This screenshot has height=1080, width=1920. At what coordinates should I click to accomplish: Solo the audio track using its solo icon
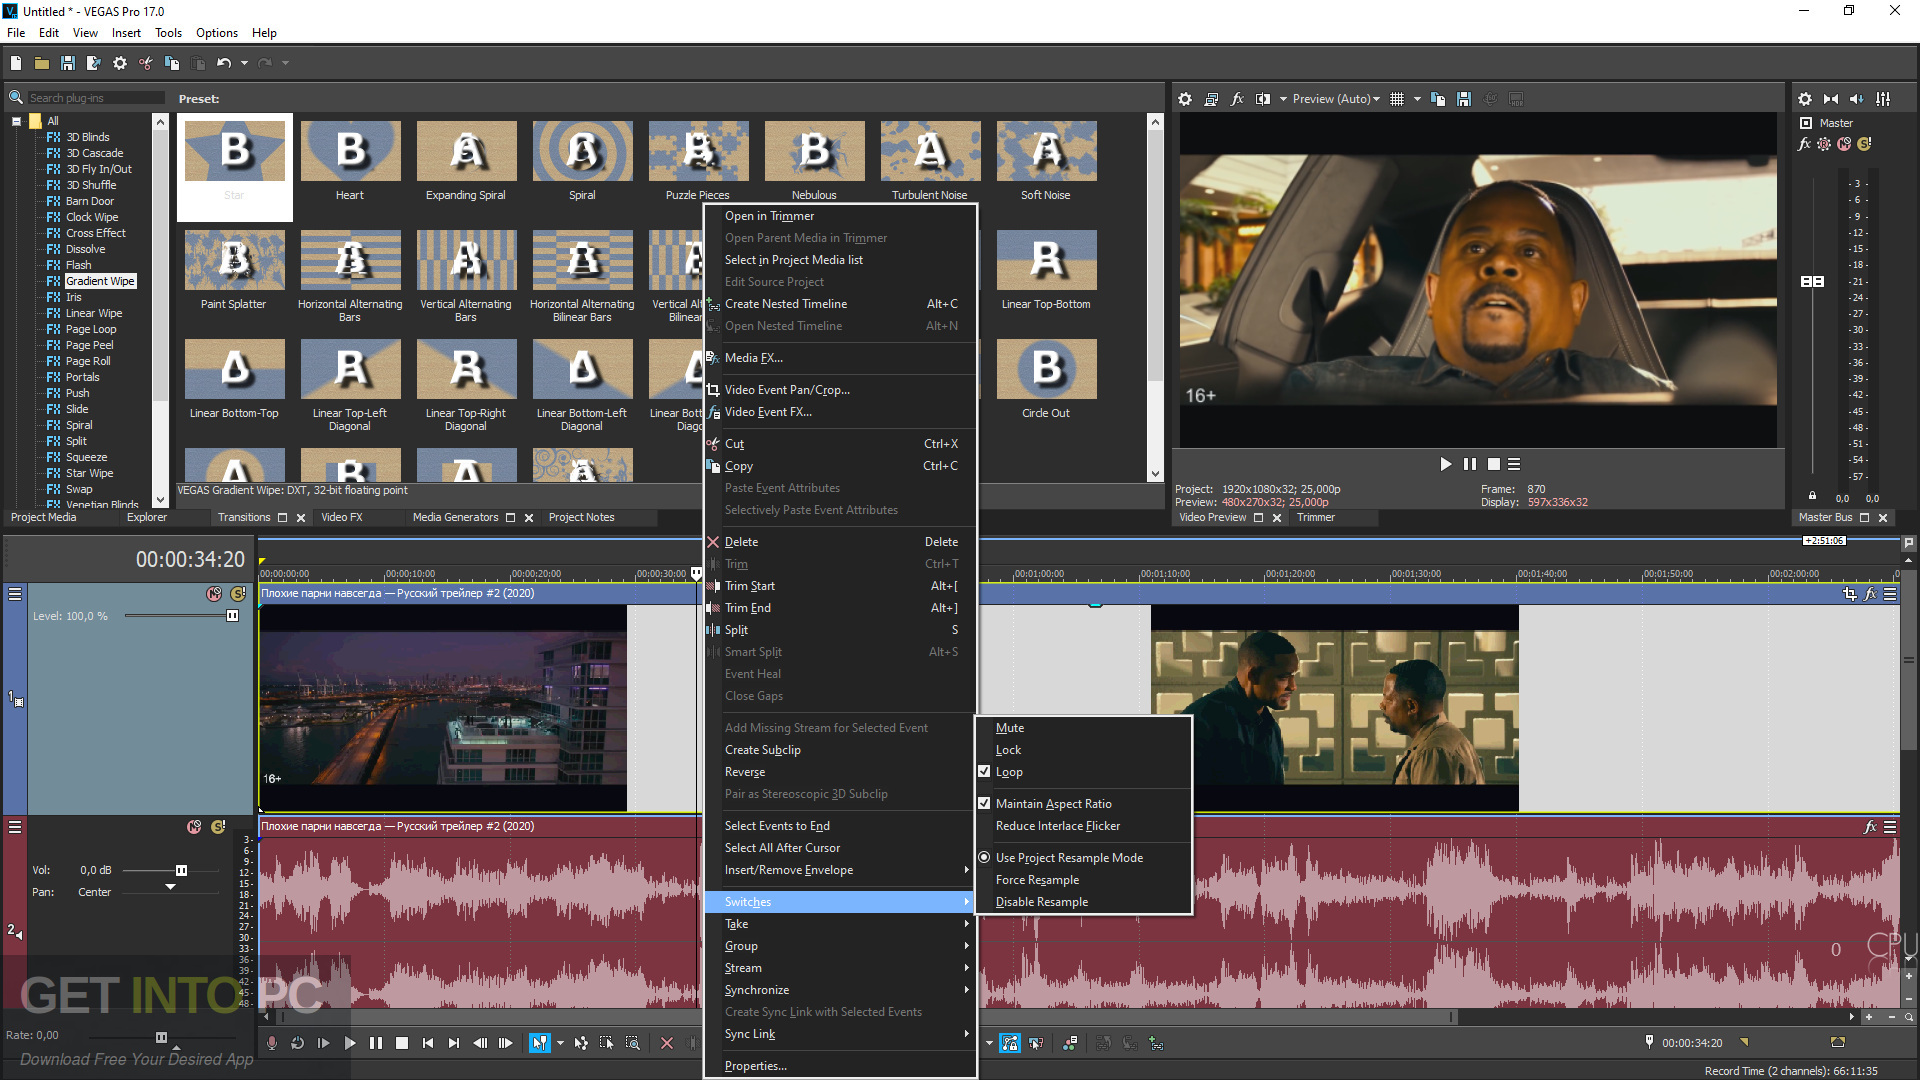218,827
